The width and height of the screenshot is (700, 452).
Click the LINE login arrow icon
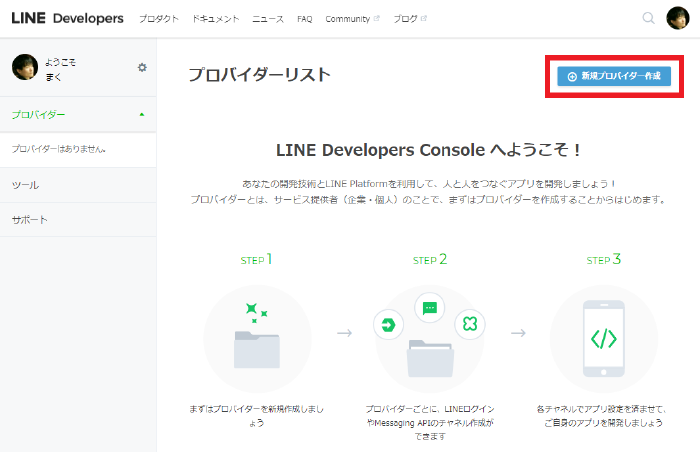tap(387, 325)
